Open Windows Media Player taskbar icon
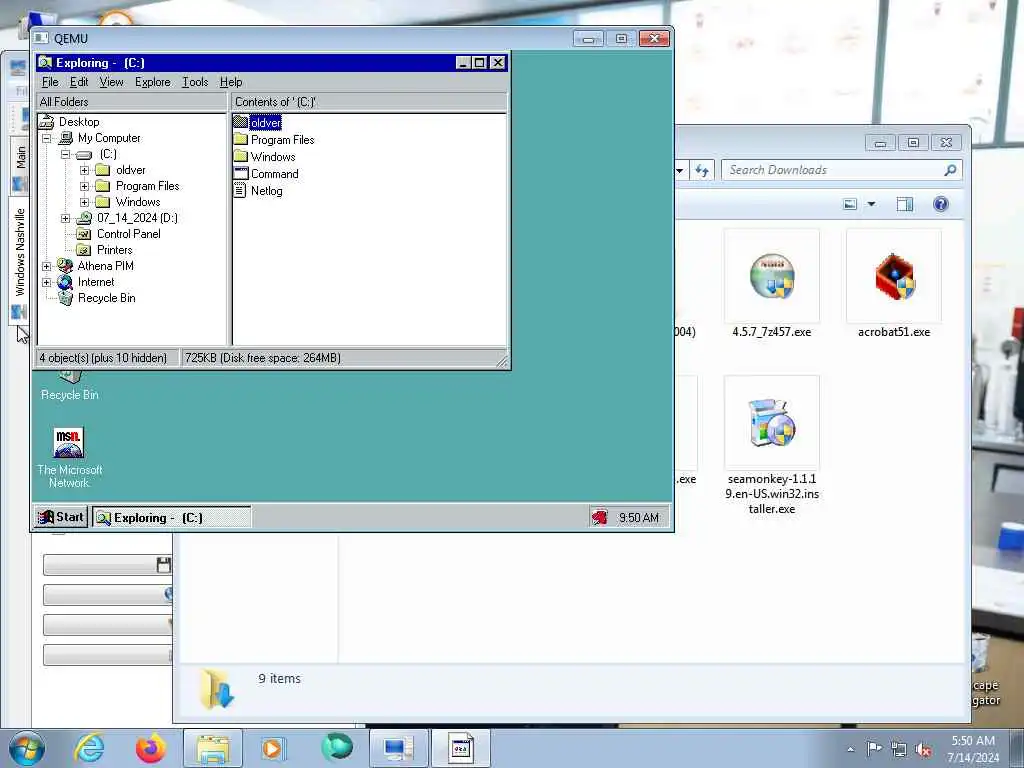Viewport: 1024px width, 768px height. [273, 748]
